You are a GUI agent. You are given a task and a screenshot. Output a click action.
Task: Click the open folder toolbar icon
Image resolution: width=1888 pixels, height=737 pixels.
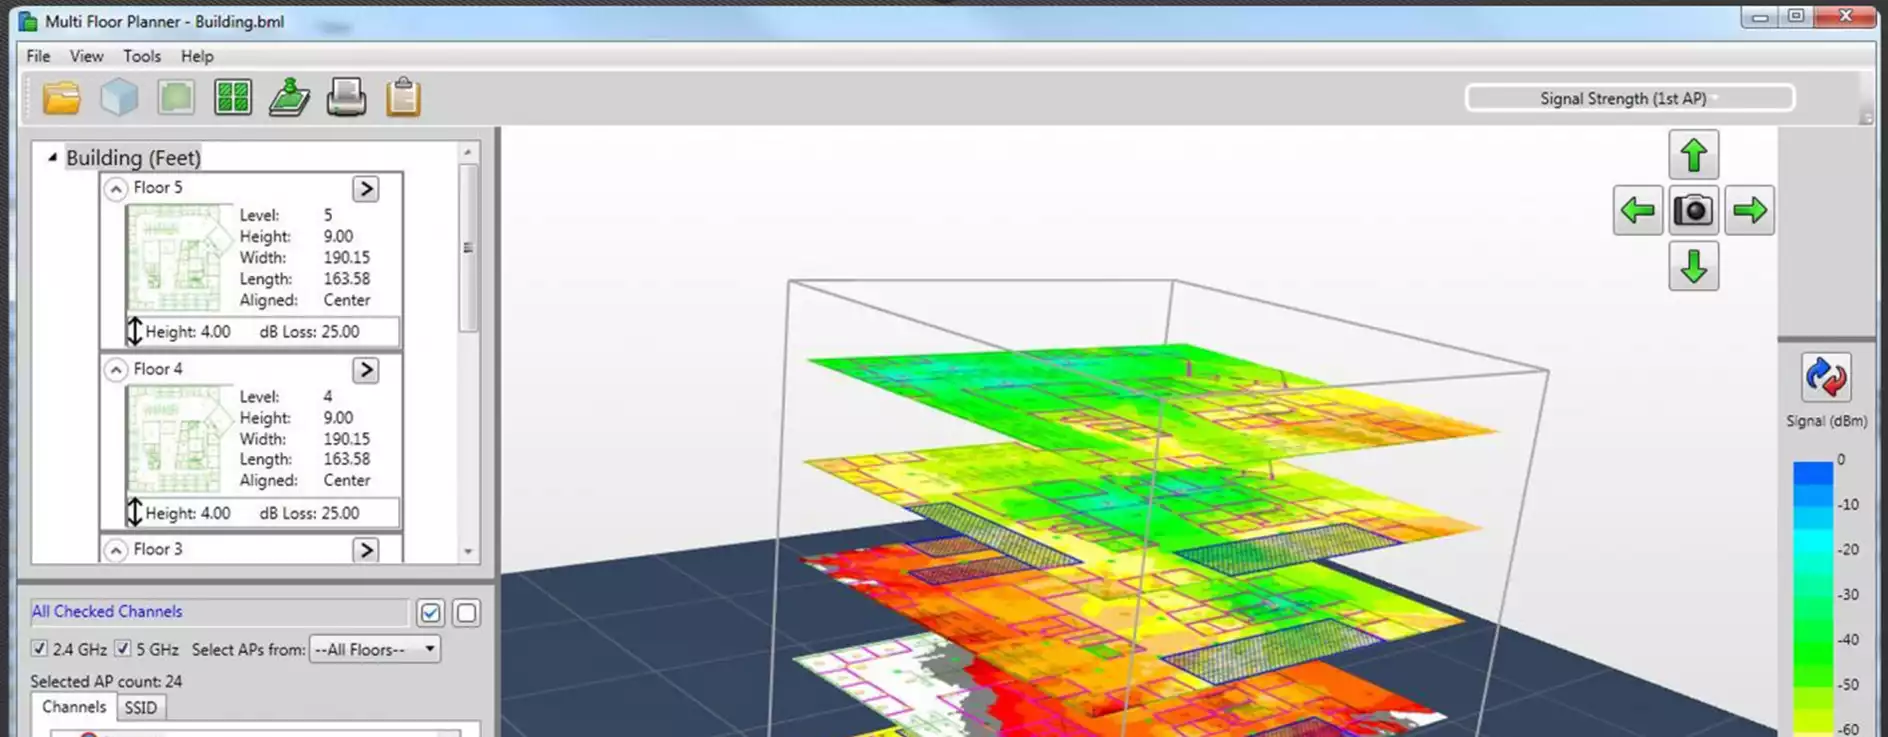61,98
